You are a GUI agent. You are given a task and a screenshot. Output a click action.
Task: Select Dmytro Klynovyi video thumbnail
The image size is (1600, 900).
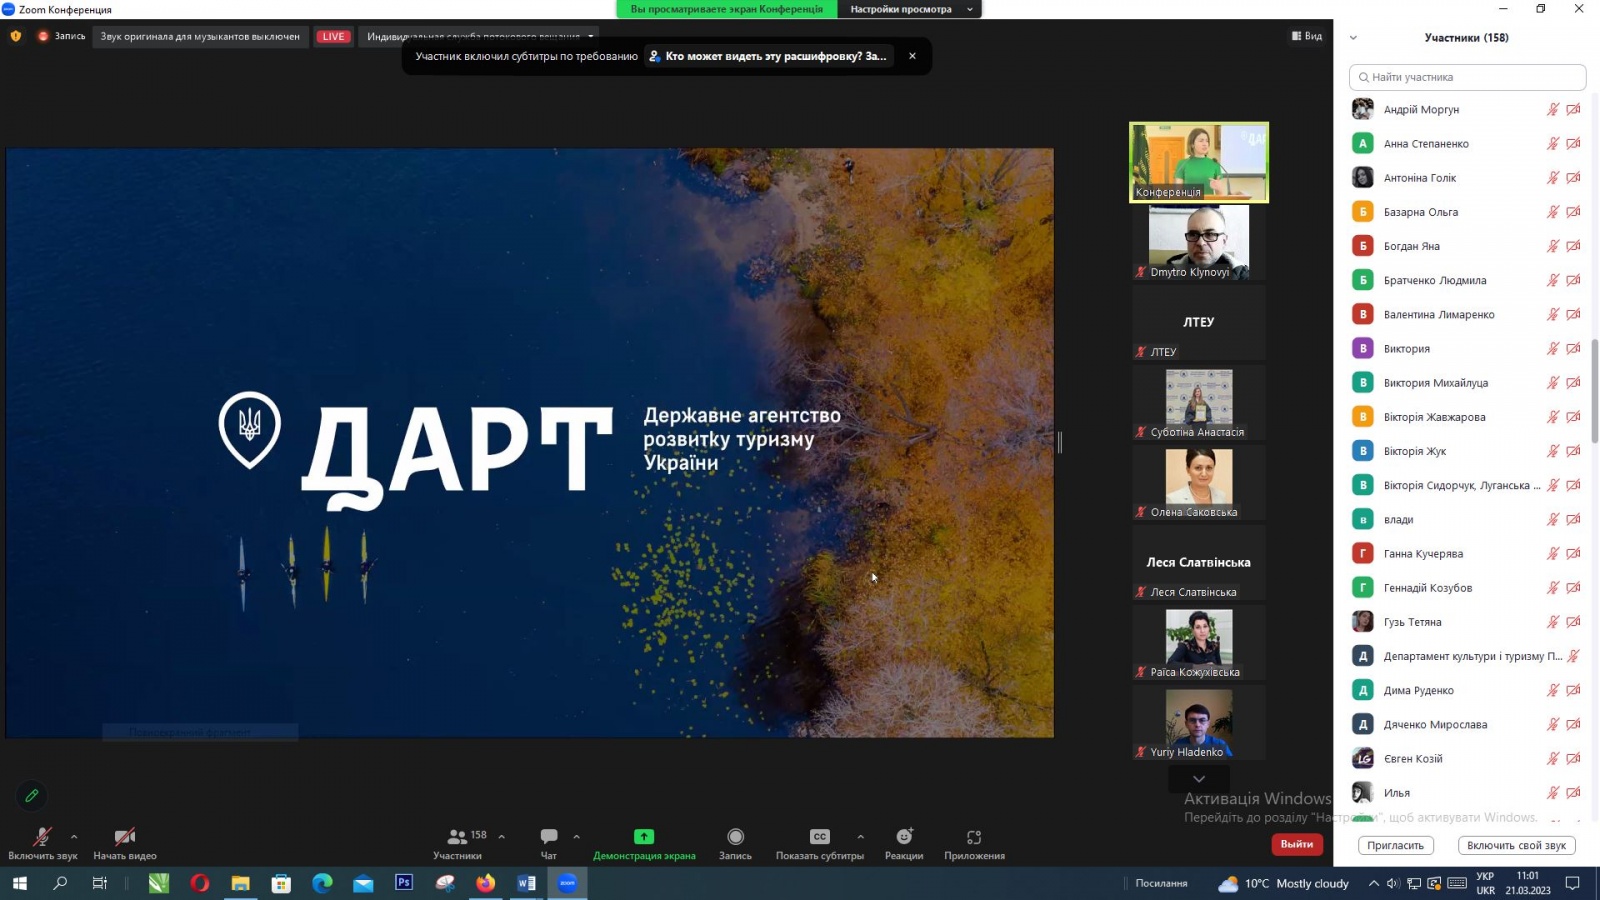(x=1199, y=242)
